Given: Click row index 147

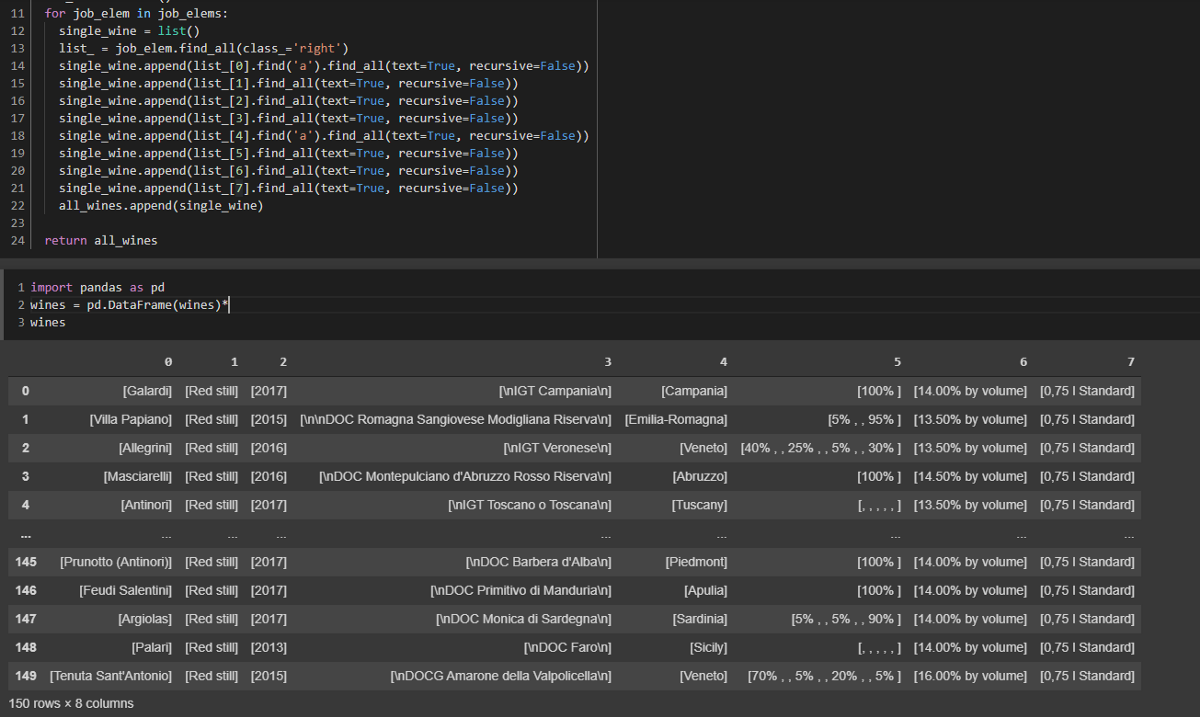Looking at the screenshot, I should [x=26, y=619].
